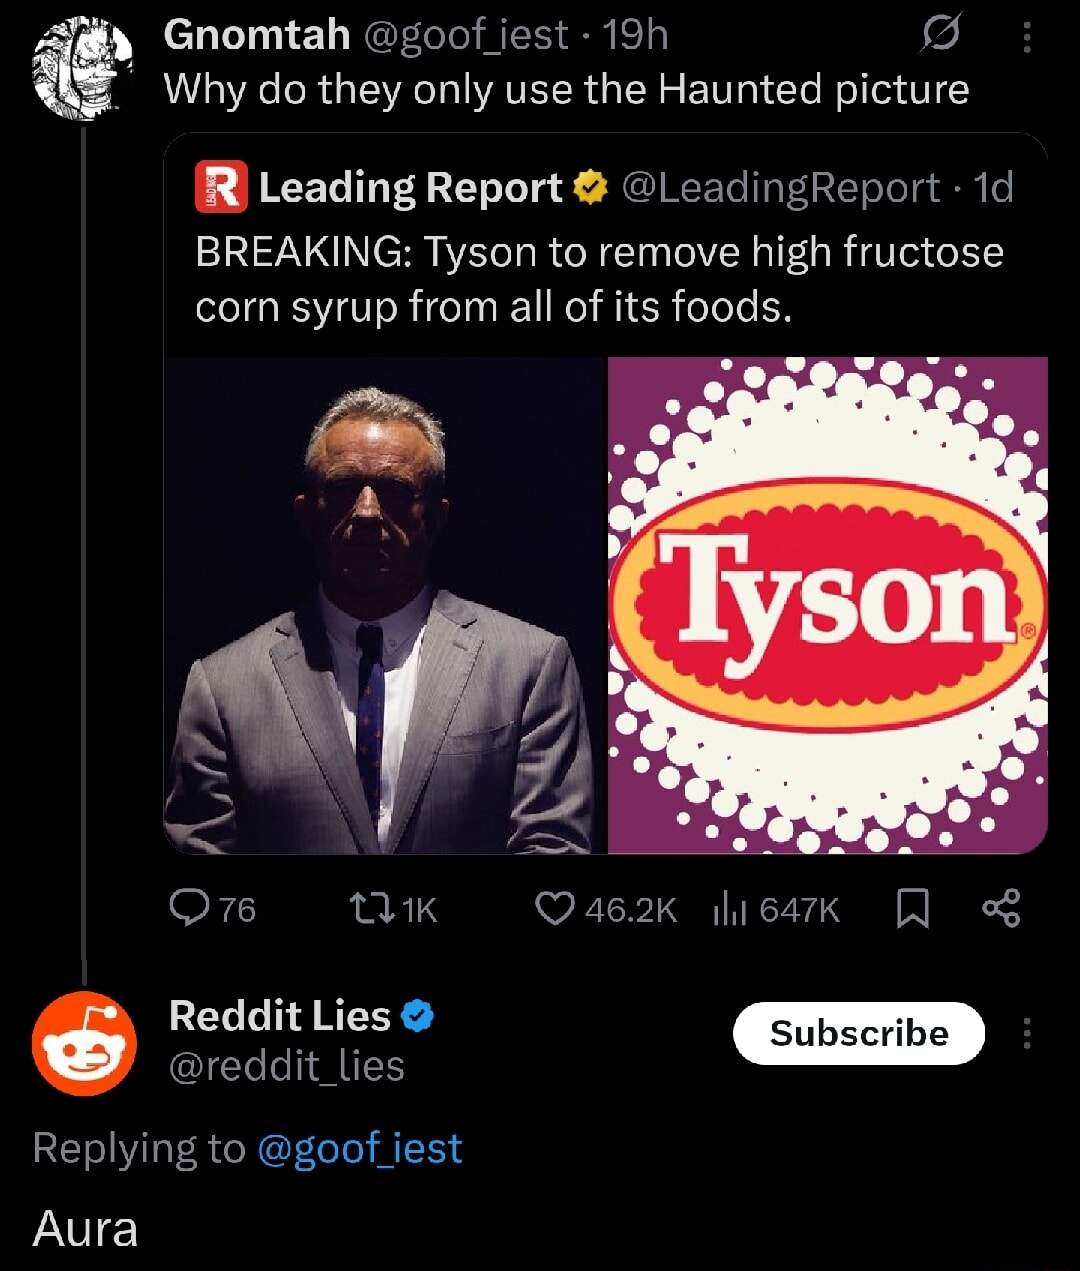Open more options beside the Subscribe button
This screenshot has height=1271, width=1080.
click(1026, 1033)
